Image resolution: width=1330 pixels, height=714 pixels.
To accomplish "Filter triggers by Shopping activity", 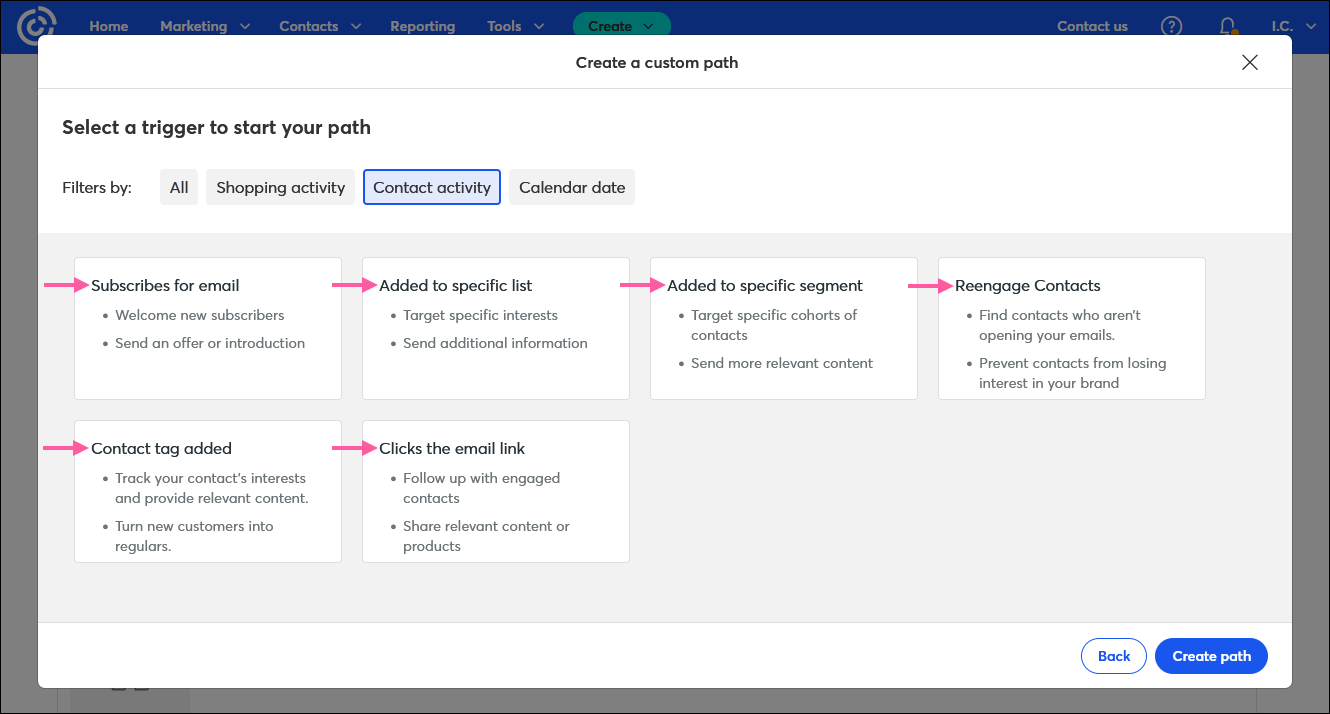I will (x=280, y=187).
